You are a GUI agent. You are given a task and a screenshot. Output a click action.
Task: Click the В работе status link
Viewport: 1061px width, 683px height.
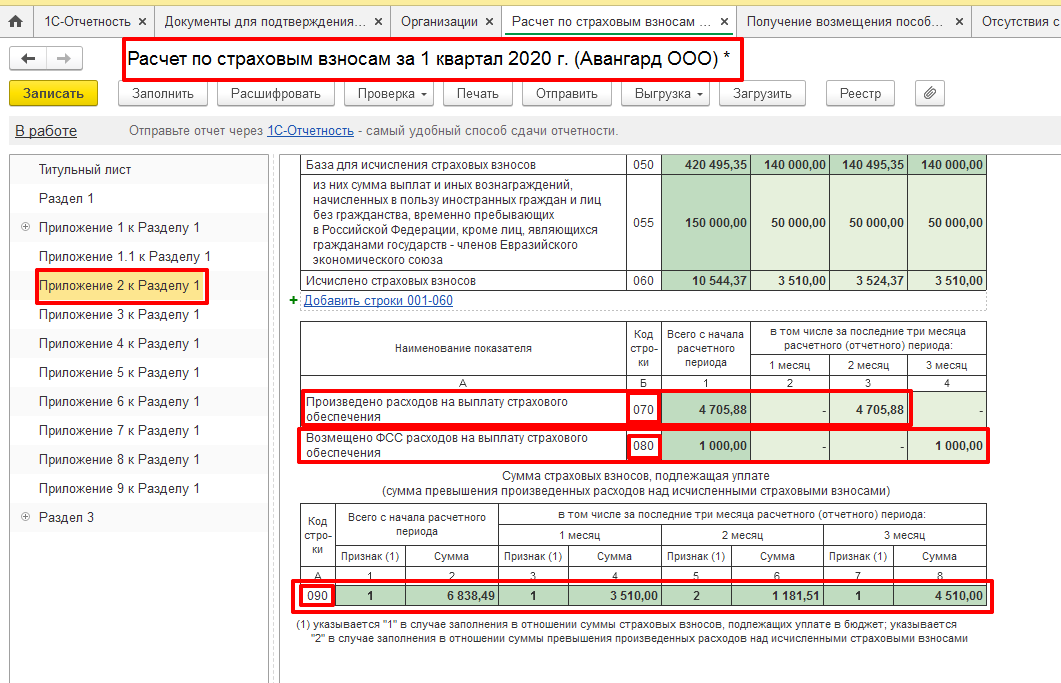[x=46, y=131]
